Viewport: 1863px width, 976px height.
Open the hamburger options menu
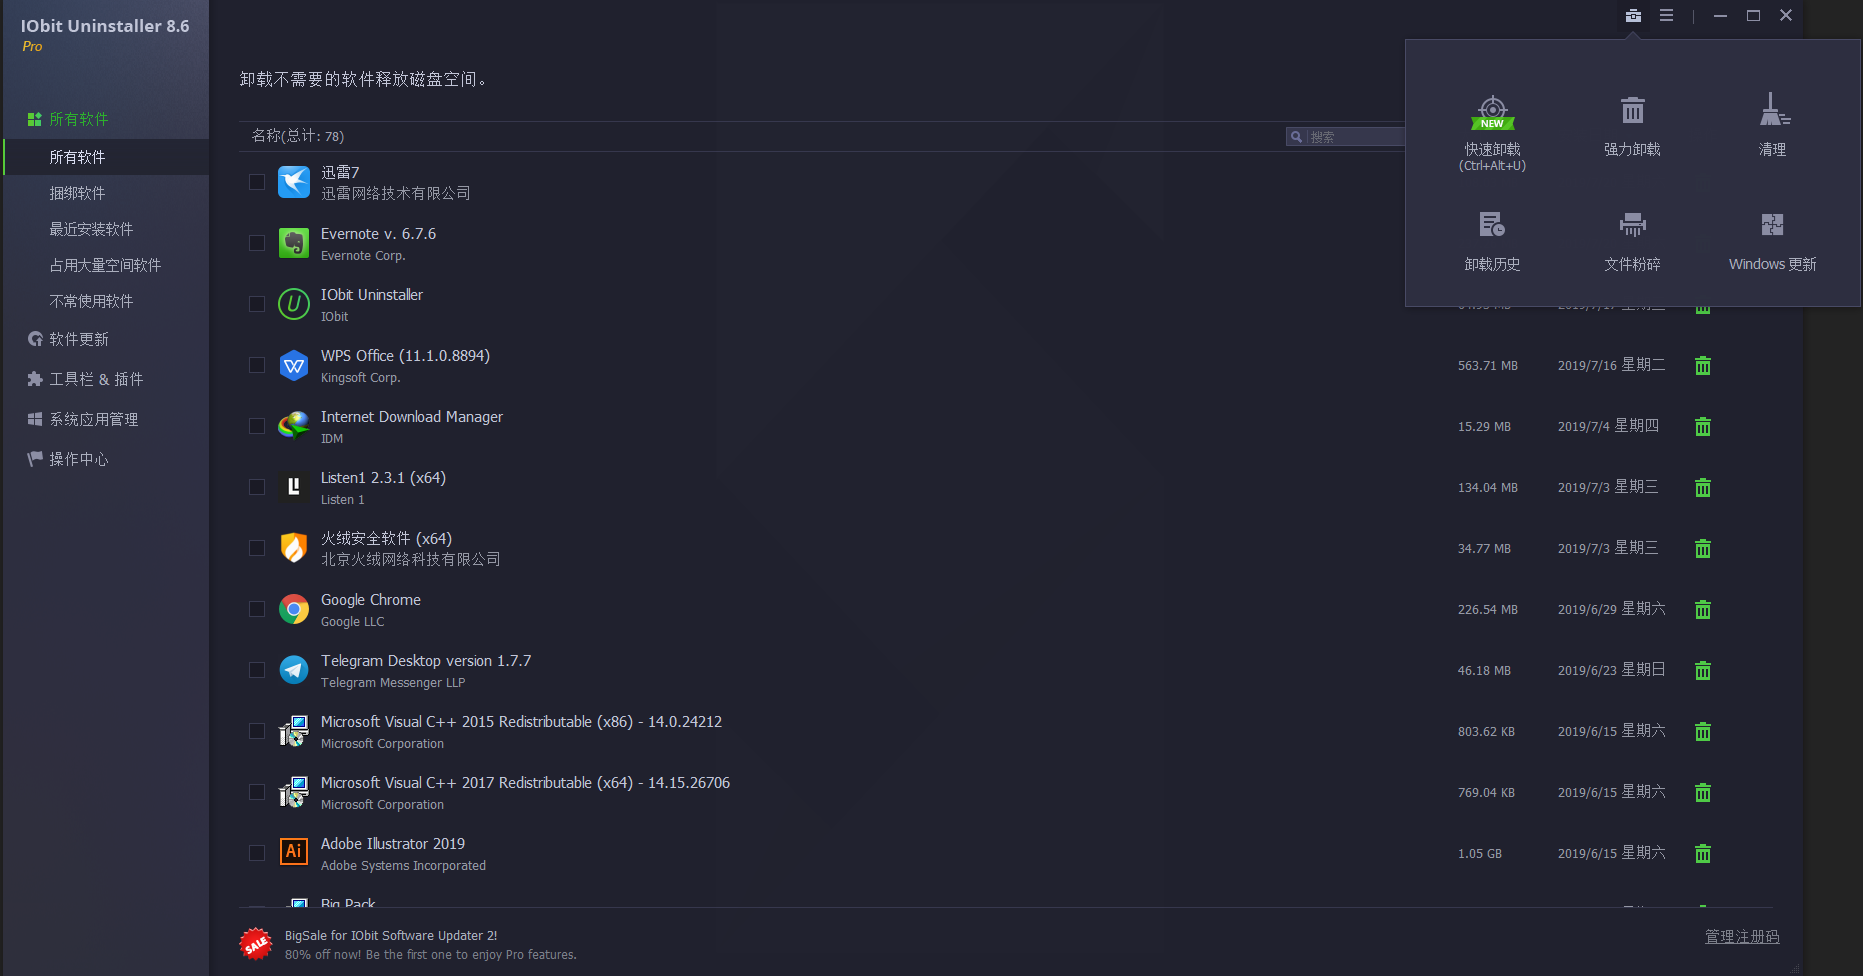click(1666, 16)
